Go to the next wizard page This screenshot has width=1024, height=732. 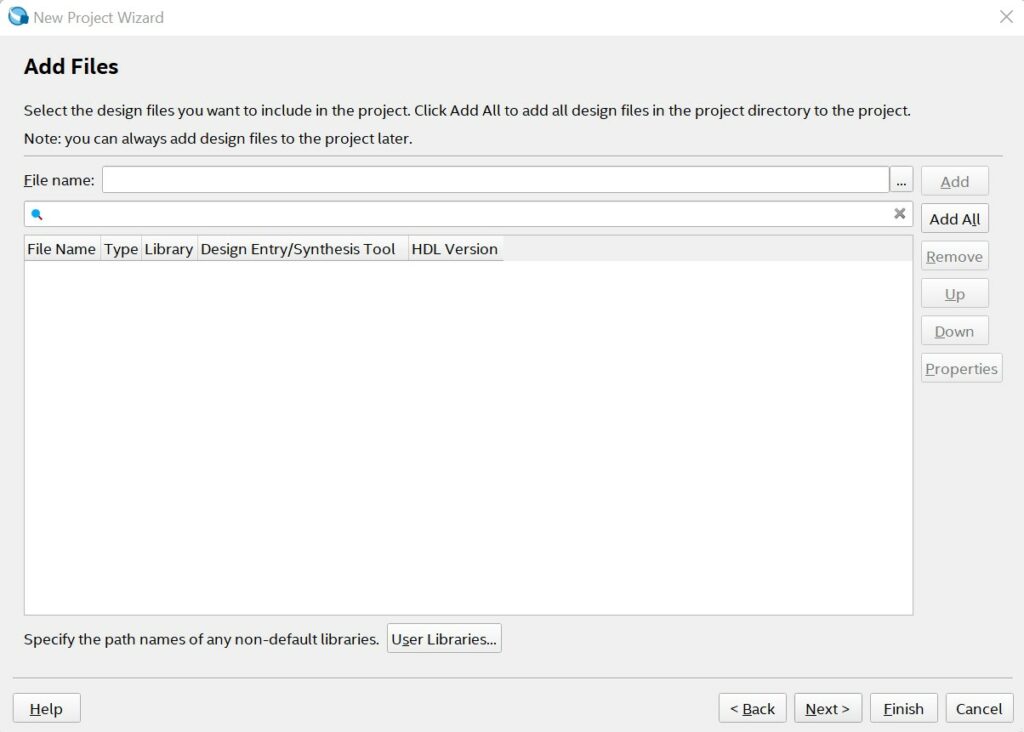[x=827, y=709]
